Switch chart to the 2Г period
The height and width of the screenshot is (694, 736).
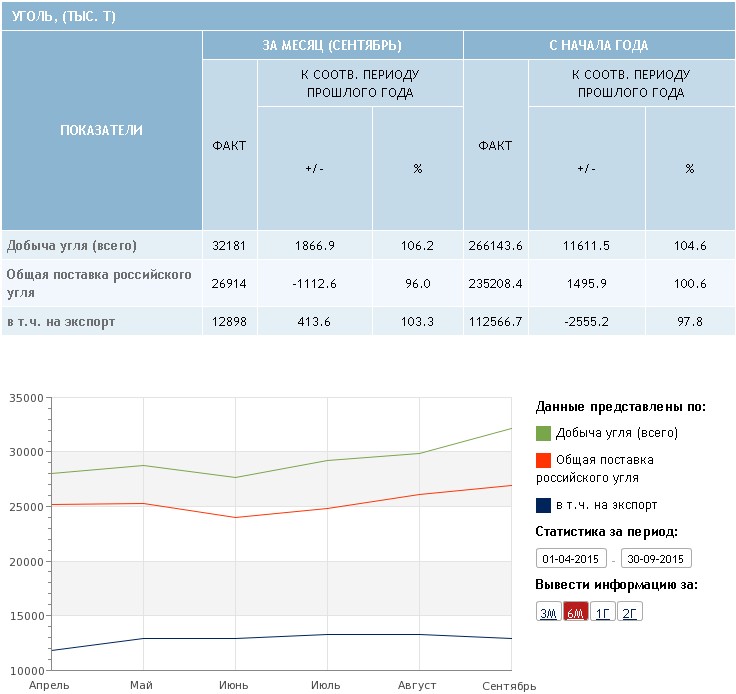tap(629, 613)
